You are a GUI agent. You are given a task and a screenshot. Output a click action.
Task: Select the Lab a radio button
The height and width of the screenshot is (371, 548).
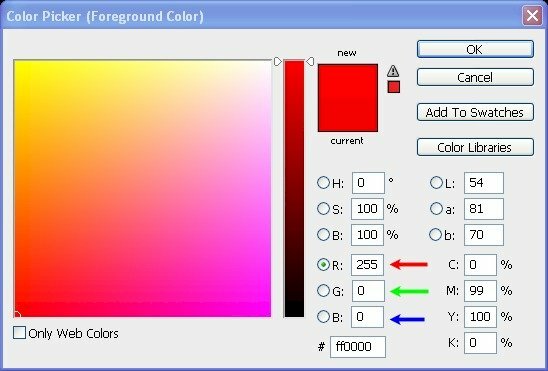pos(436,209)
